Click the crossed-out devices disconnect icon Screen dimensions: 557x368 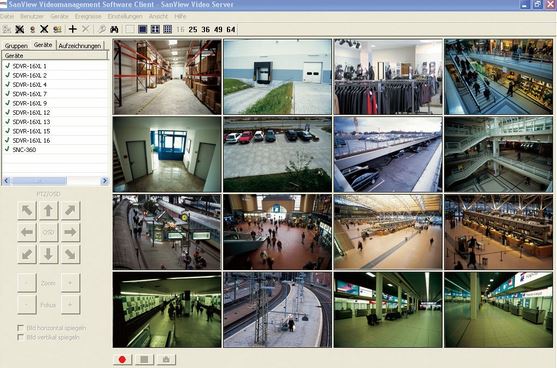pyautogui.click(x=20, y=29)
